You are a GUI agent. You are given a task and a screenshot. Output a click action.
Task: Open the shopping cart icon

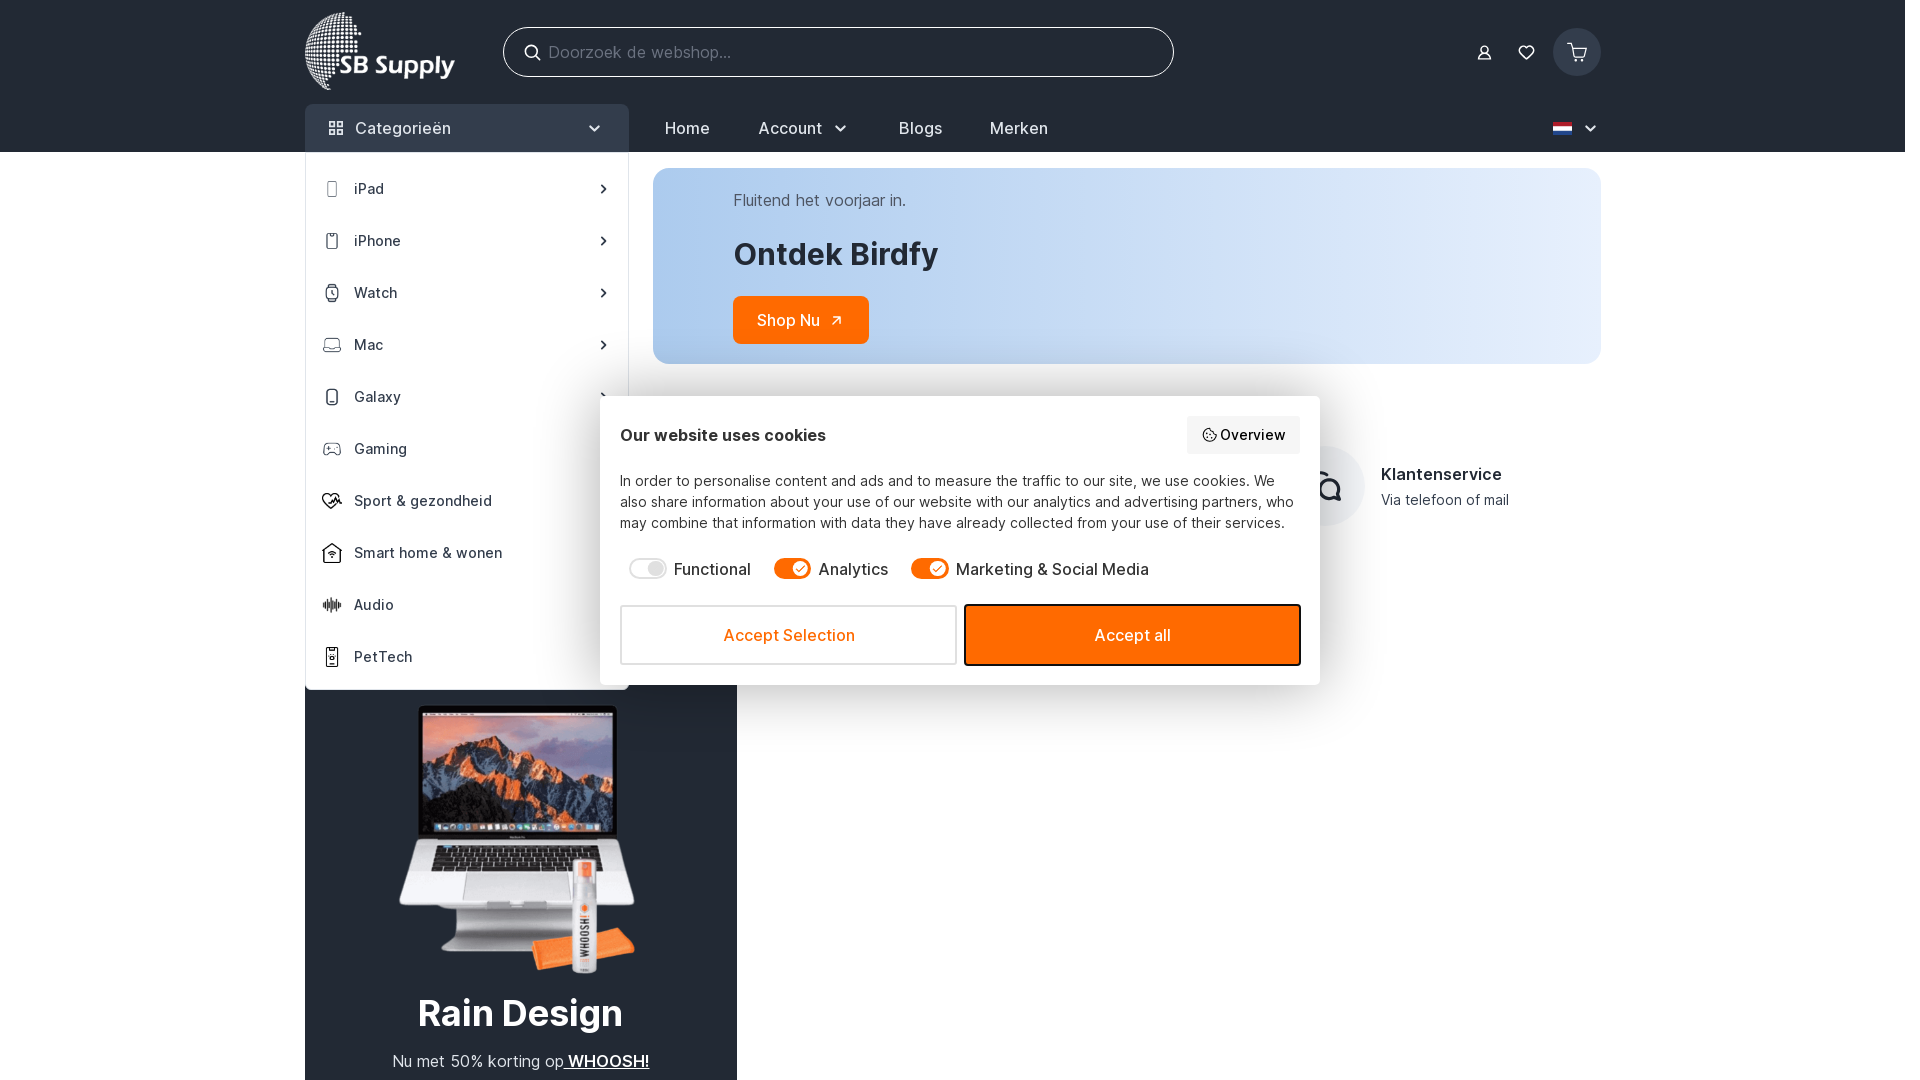tap(1576, 52)
